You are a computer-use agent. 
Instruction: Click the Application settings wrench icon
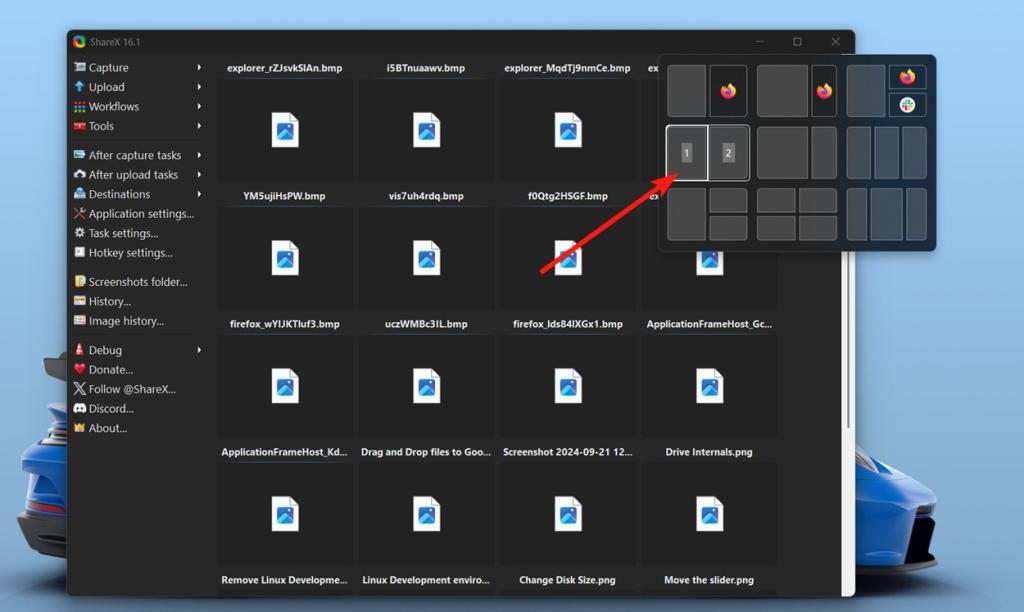[x=79, y=213]
